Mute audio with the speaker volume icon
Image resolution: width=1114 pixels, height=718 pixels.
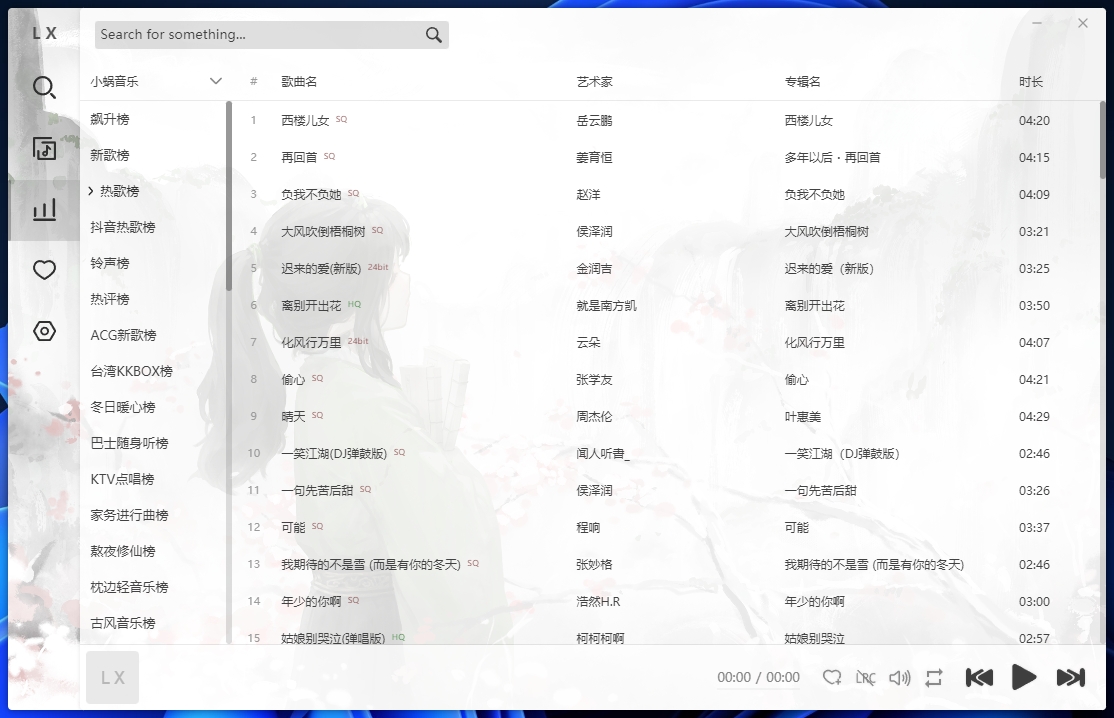coord(899,678)
